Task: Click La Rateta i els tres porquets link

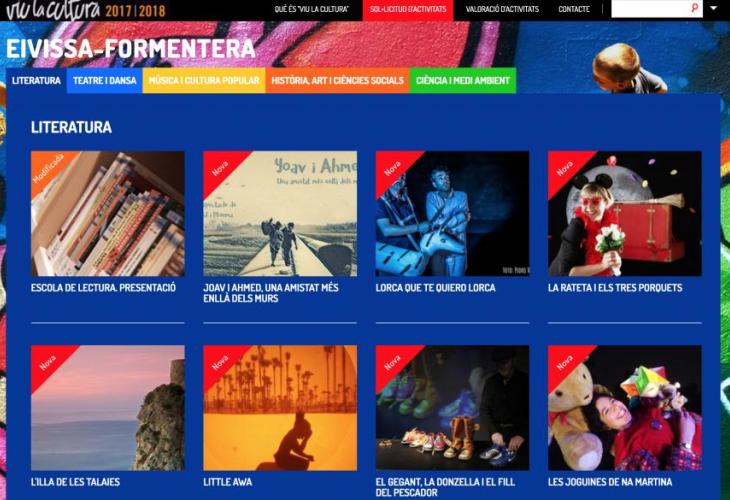Action: click(x=615, y=288)
